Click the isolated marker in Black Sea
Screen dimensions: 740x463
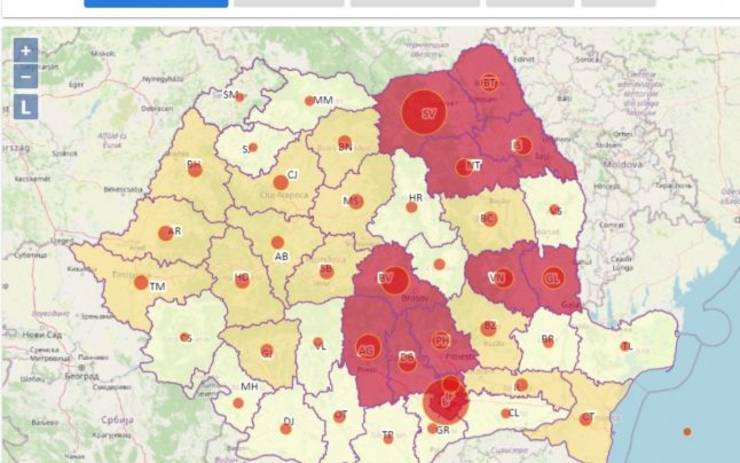(x=687, y=431)
